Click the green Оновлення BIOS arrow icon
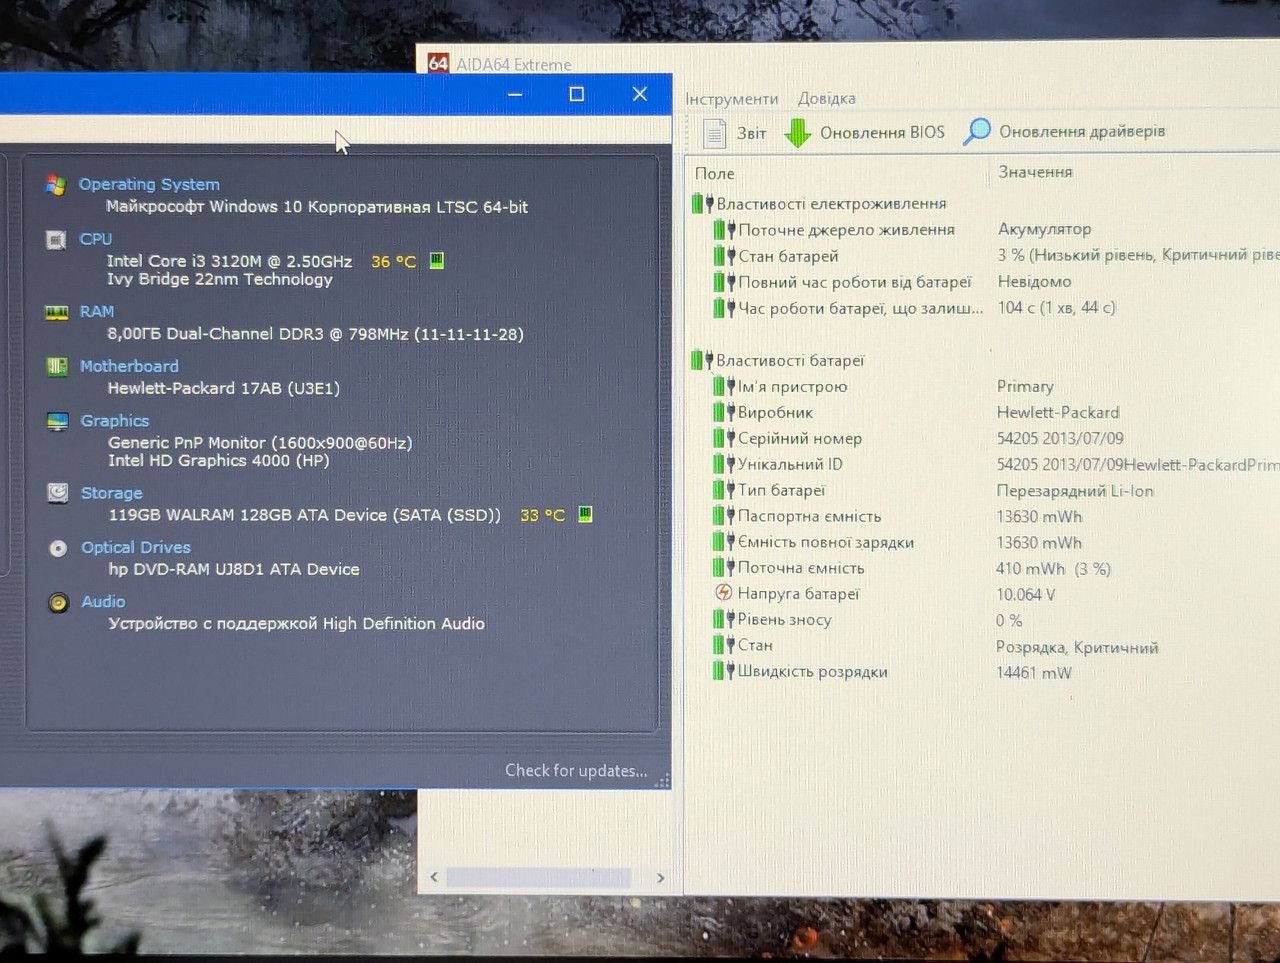Viewport: 1280px width, 963px height. (x=797, y=132)
